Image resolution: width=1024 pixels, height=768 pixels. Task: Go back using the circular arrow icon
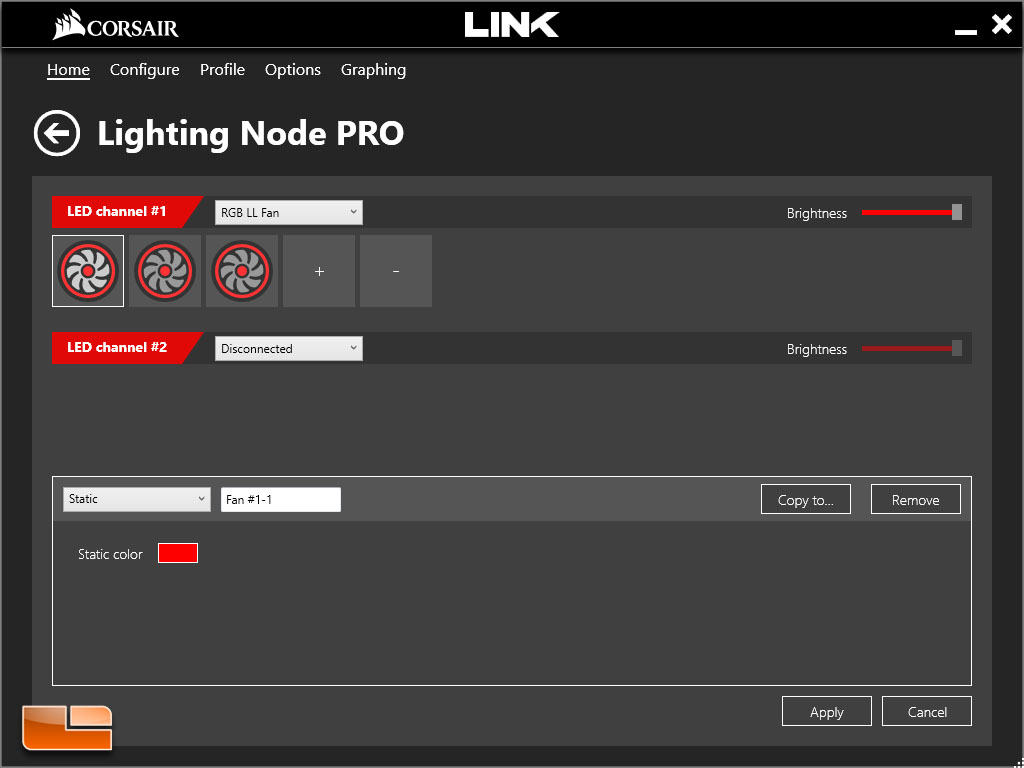[x=57, y=133]
